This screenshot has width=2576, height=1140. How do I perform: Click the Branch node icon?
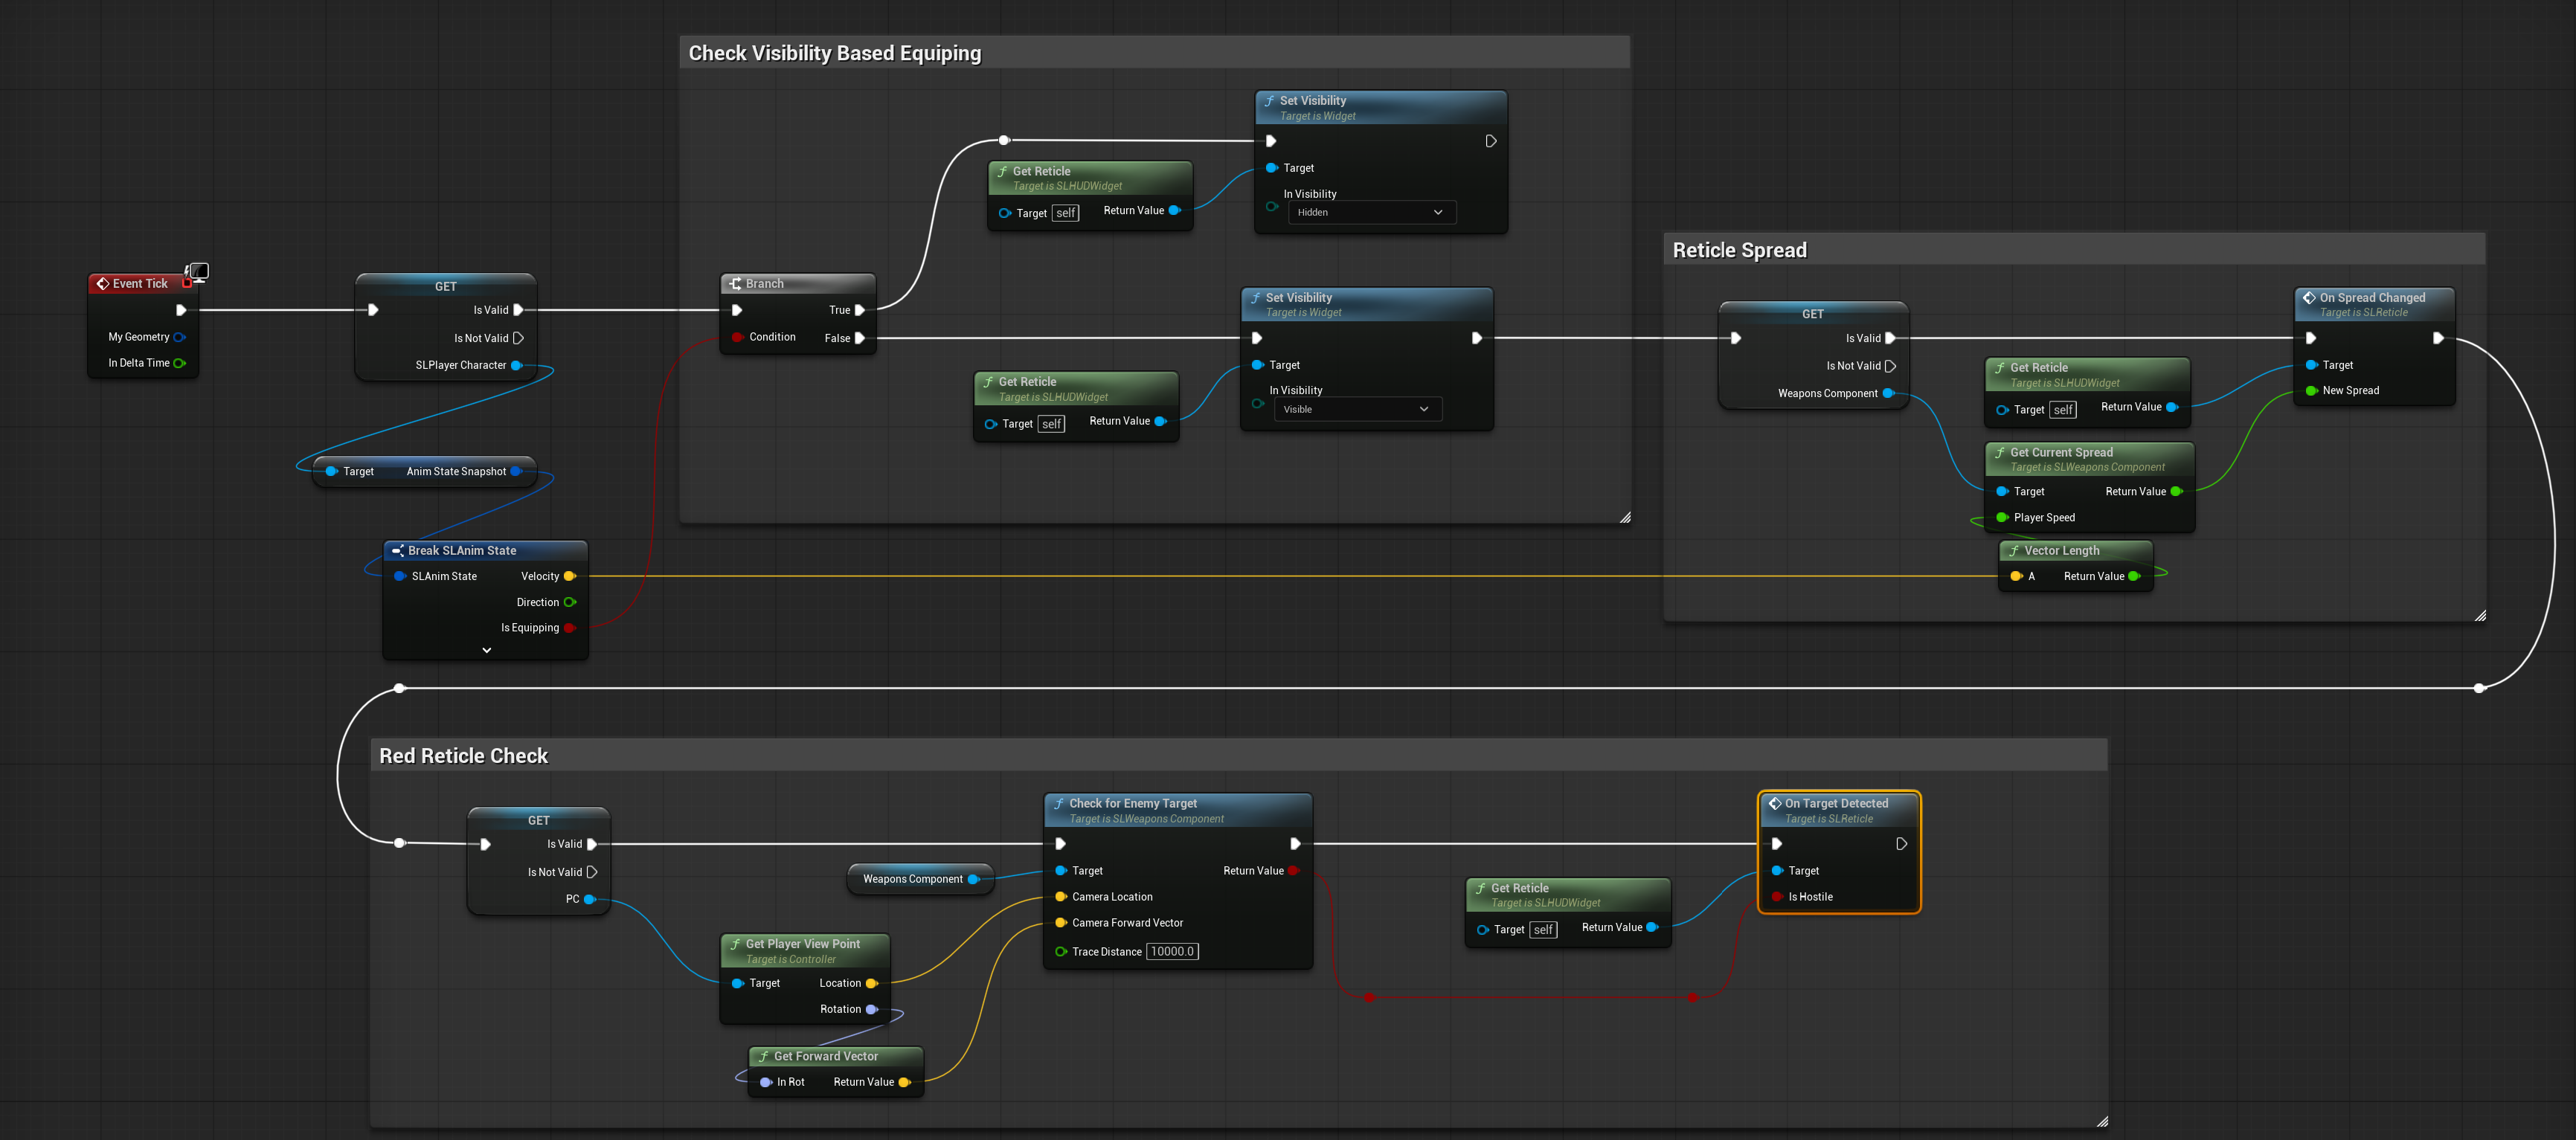[x=735, y=284]
